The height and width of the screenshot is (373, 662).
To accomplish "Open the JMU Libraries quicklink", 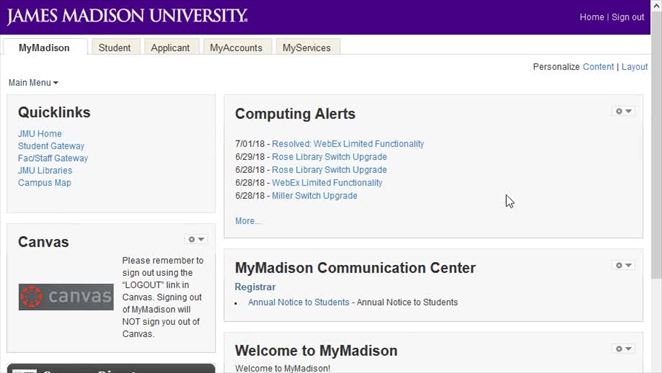I will point(45,171).
